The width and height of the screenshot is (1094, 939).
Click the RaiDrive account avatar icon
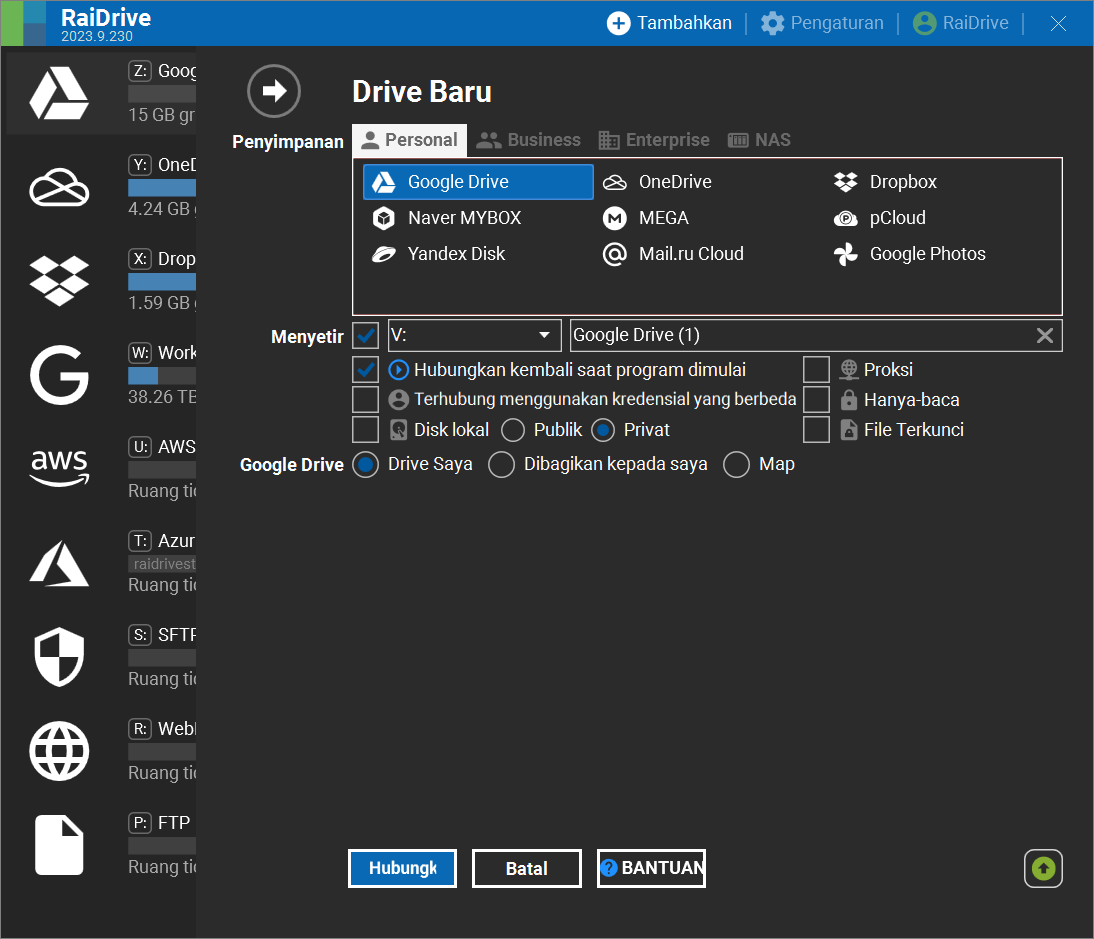[x=924, y=23]
